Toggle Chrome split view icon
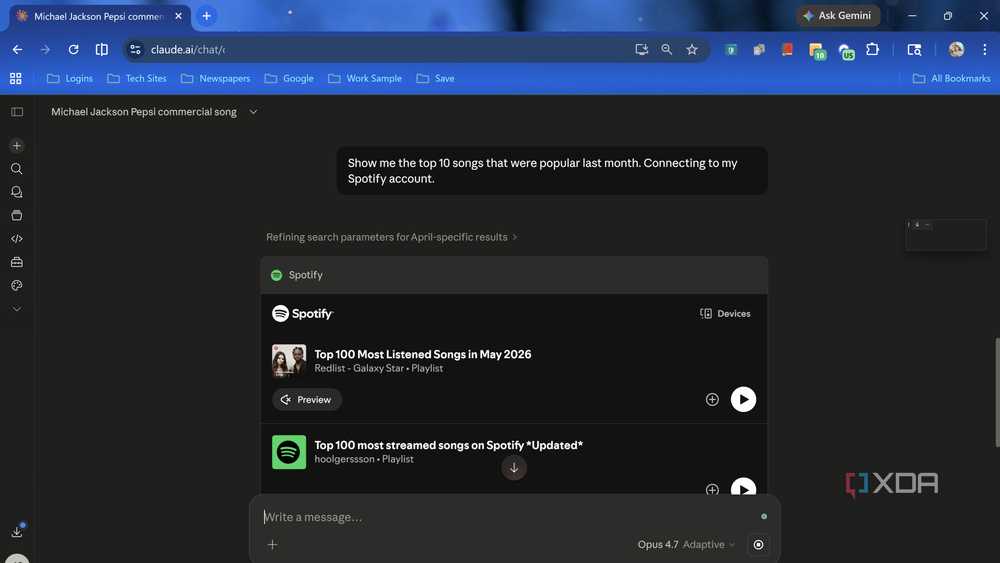1000x563 pixels. coord(101,49)
